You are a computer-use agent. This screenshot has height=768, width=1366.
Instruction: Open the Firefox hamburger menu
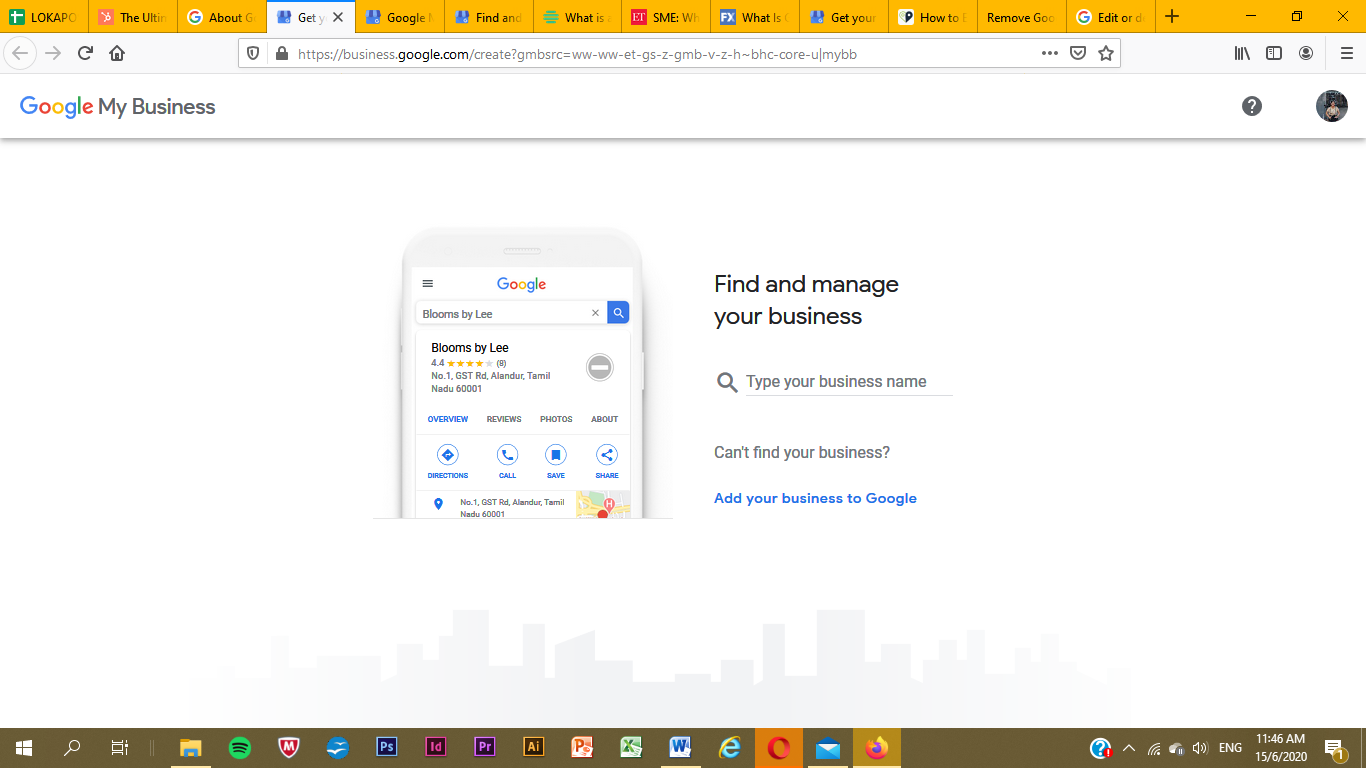tap(1346, 53)
